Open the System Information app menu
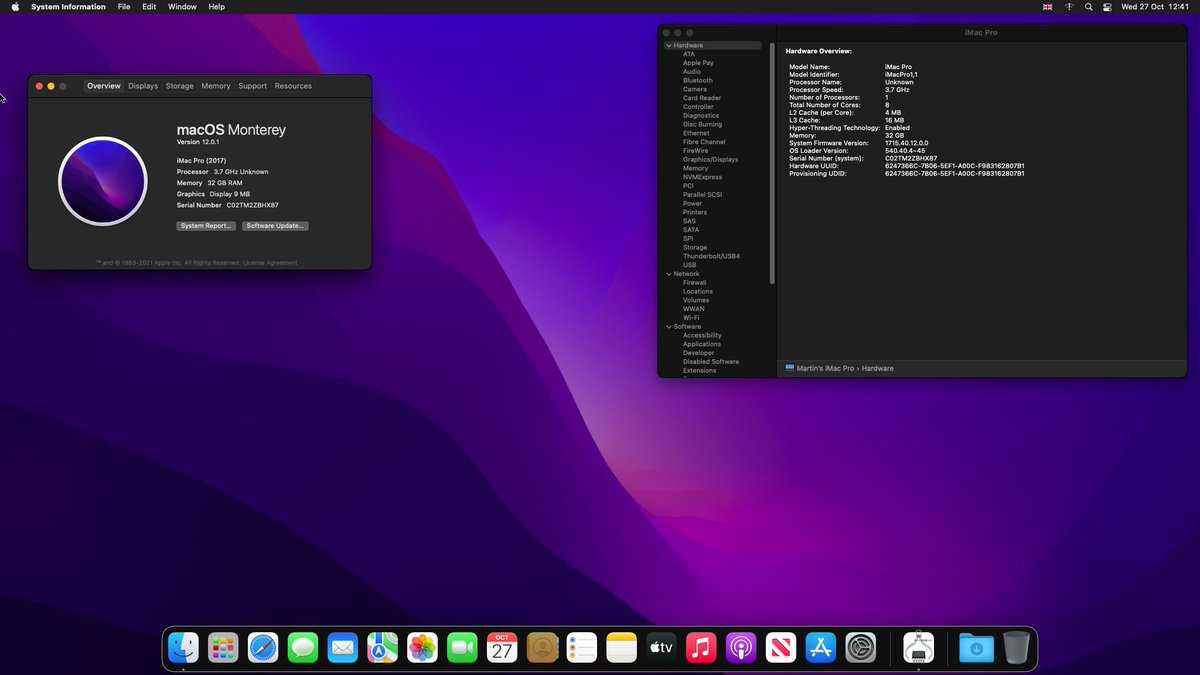Viewport: 1200px width, 675px height. 68,7
